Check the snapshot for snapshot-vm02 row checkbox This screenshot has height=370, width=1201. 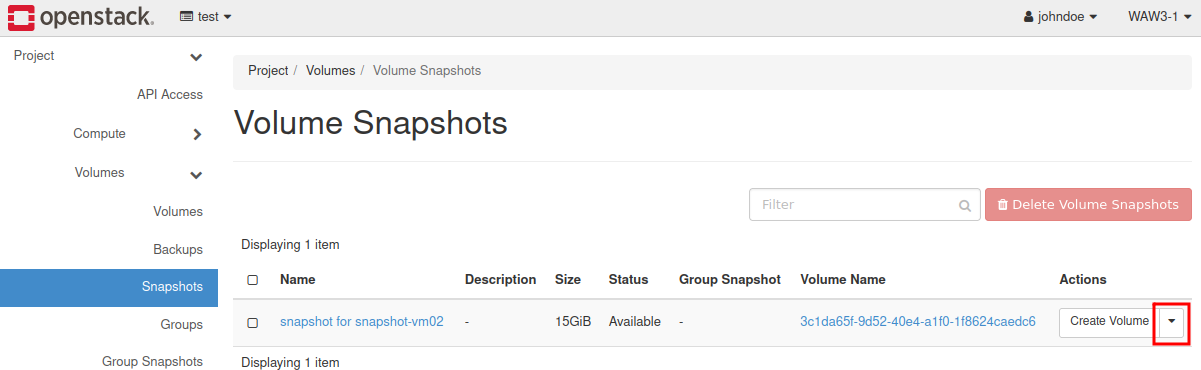coord(253,322)
